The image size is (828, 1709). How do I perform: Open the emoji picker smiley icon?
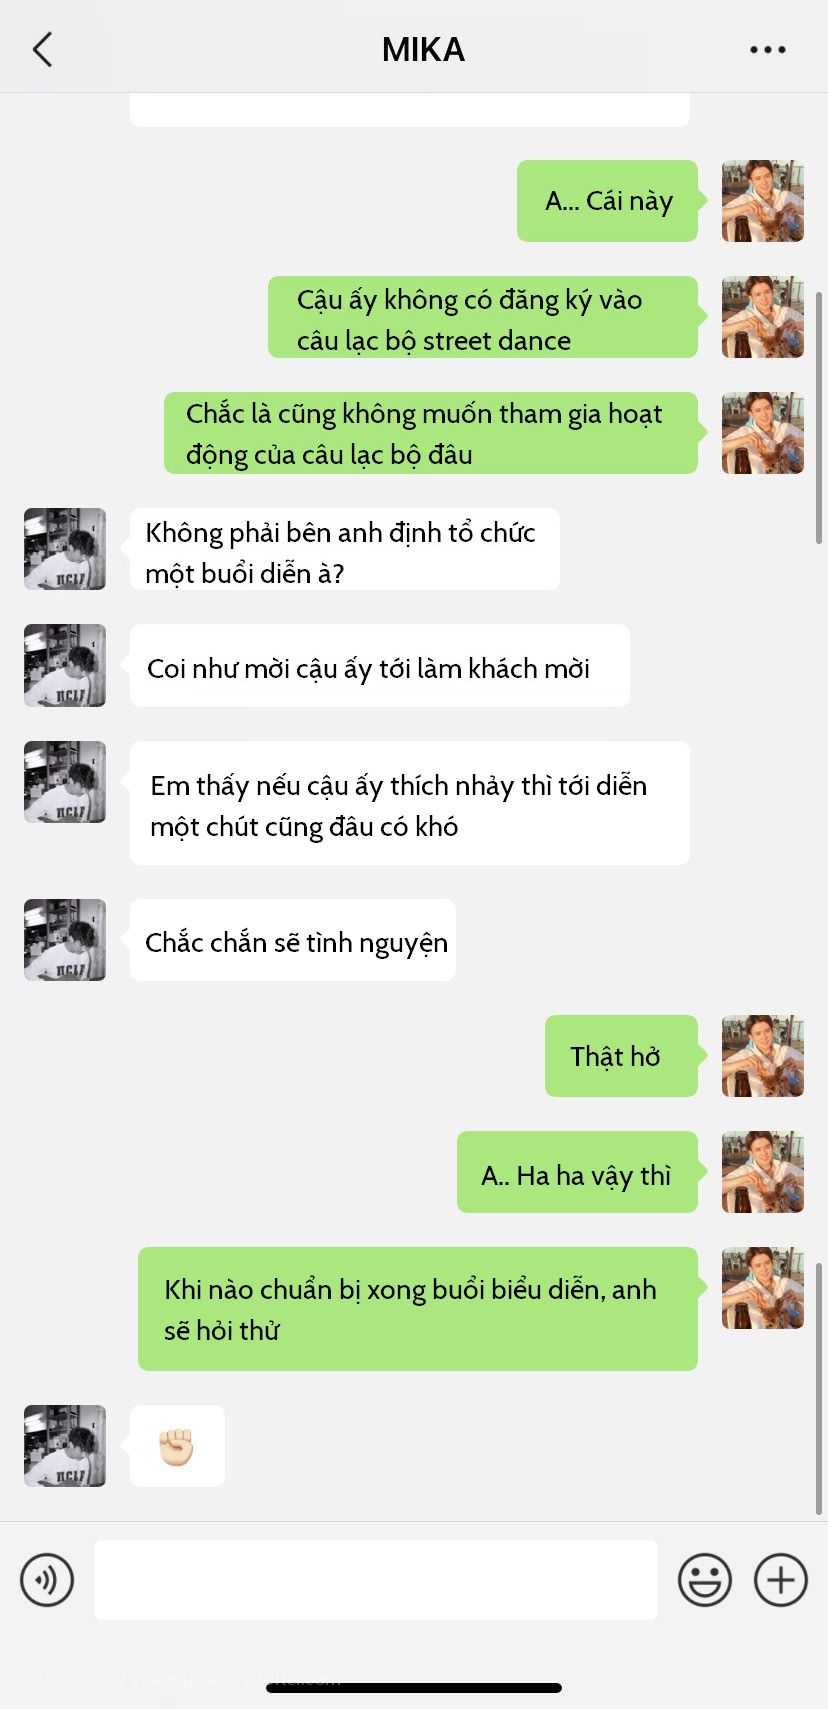pos(705,1580)
